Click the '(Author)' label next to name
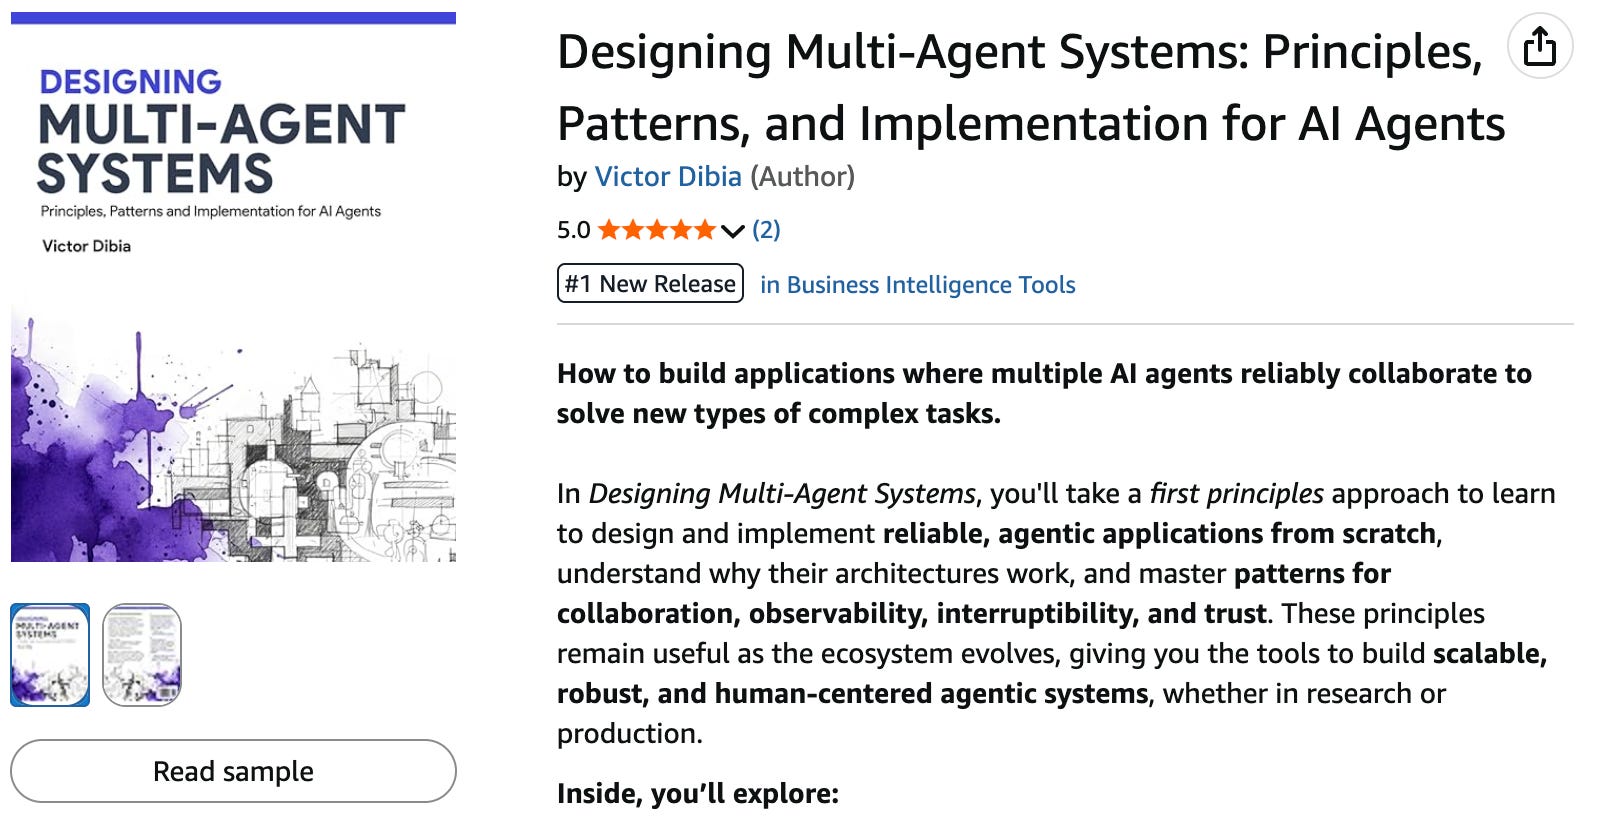Viewport: 1598px width, 832px height. point(802,177)
